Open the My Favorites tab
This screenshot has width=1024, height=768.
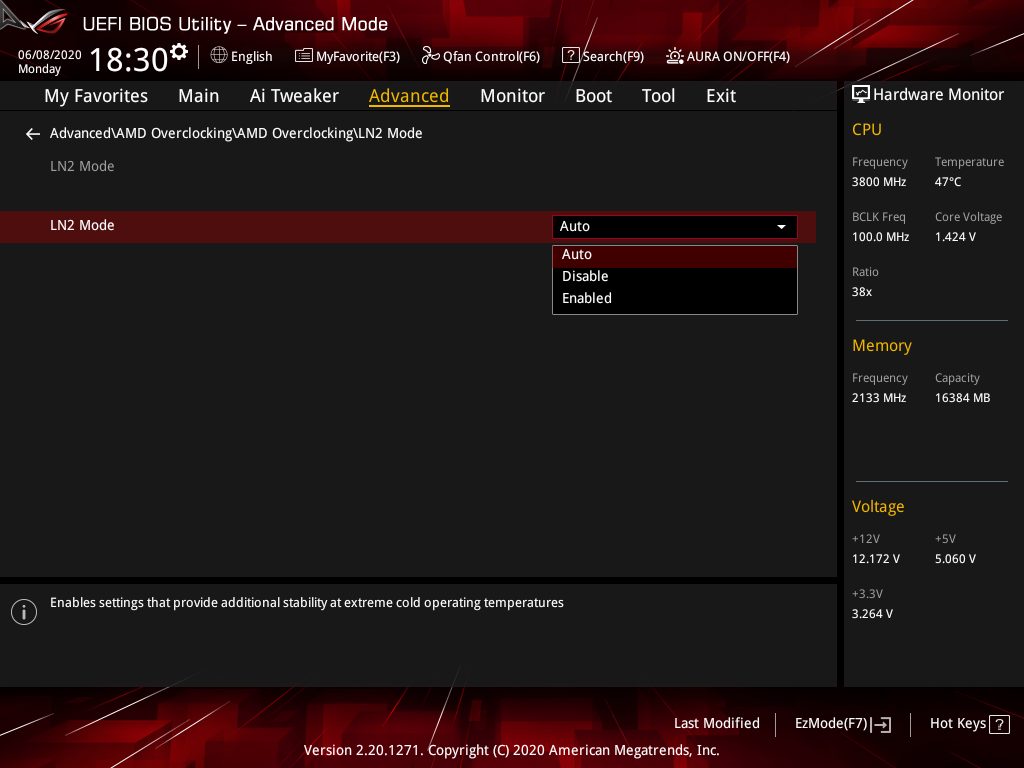(96, 96)
